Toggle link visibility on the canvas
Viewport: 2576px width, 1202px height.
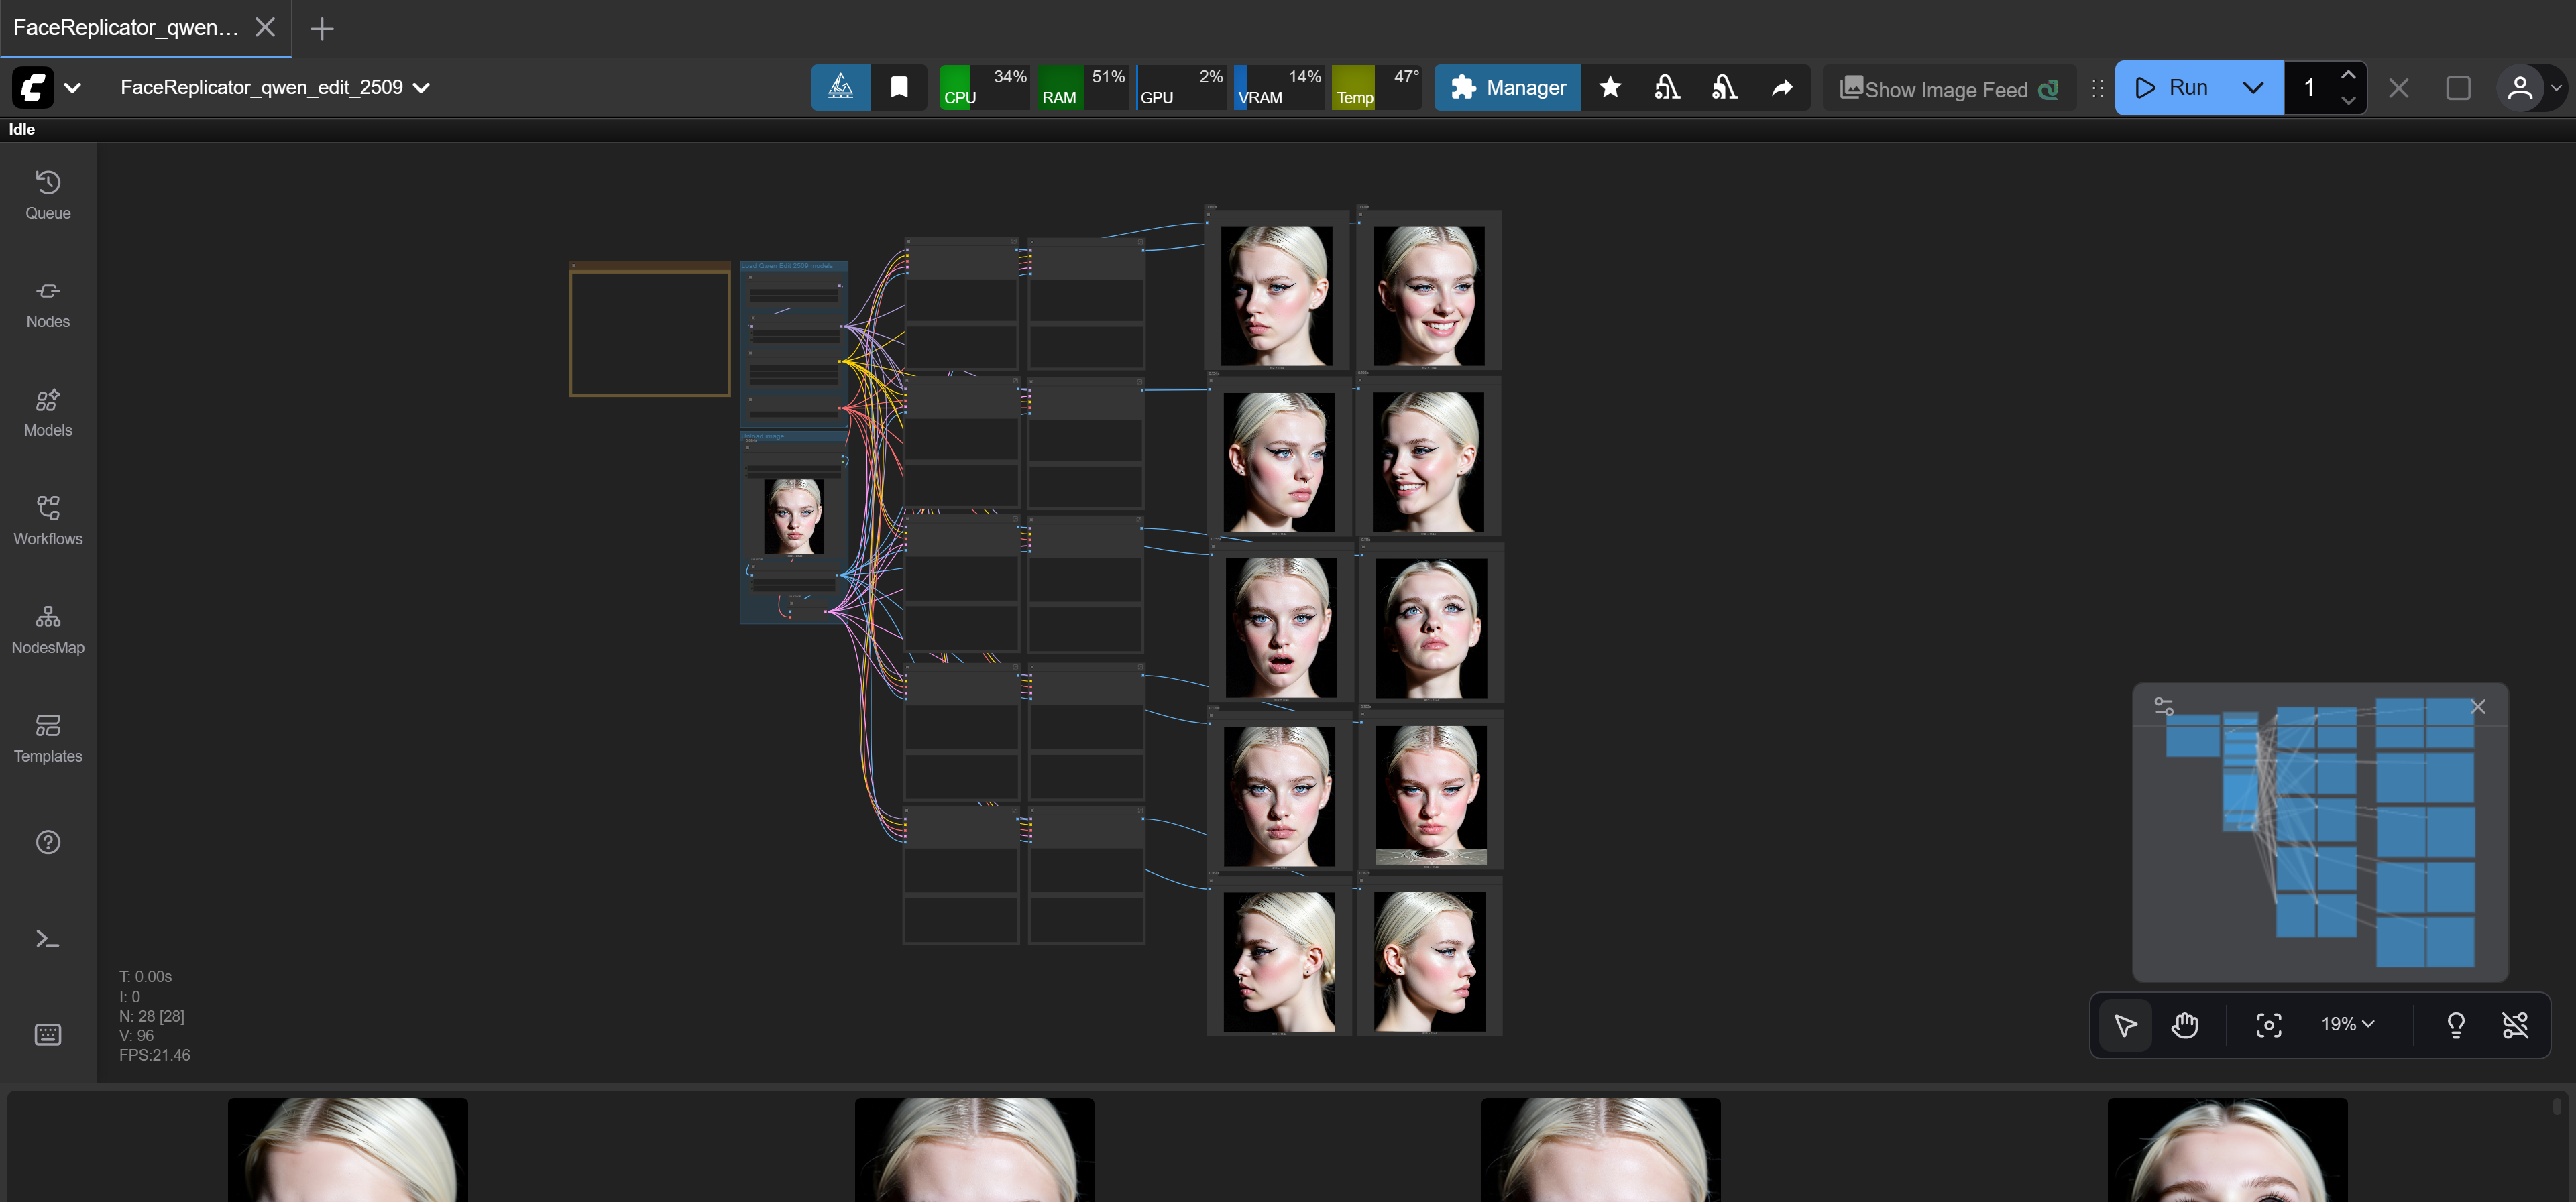coord(2515,1024)
